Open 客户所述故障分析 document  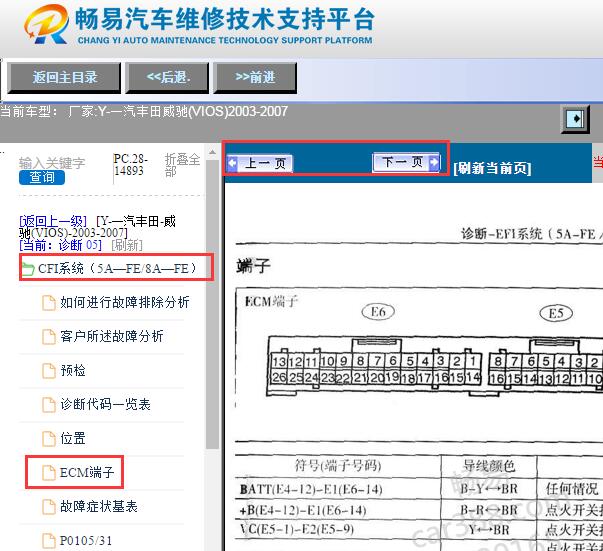click(x=112, y=336)
